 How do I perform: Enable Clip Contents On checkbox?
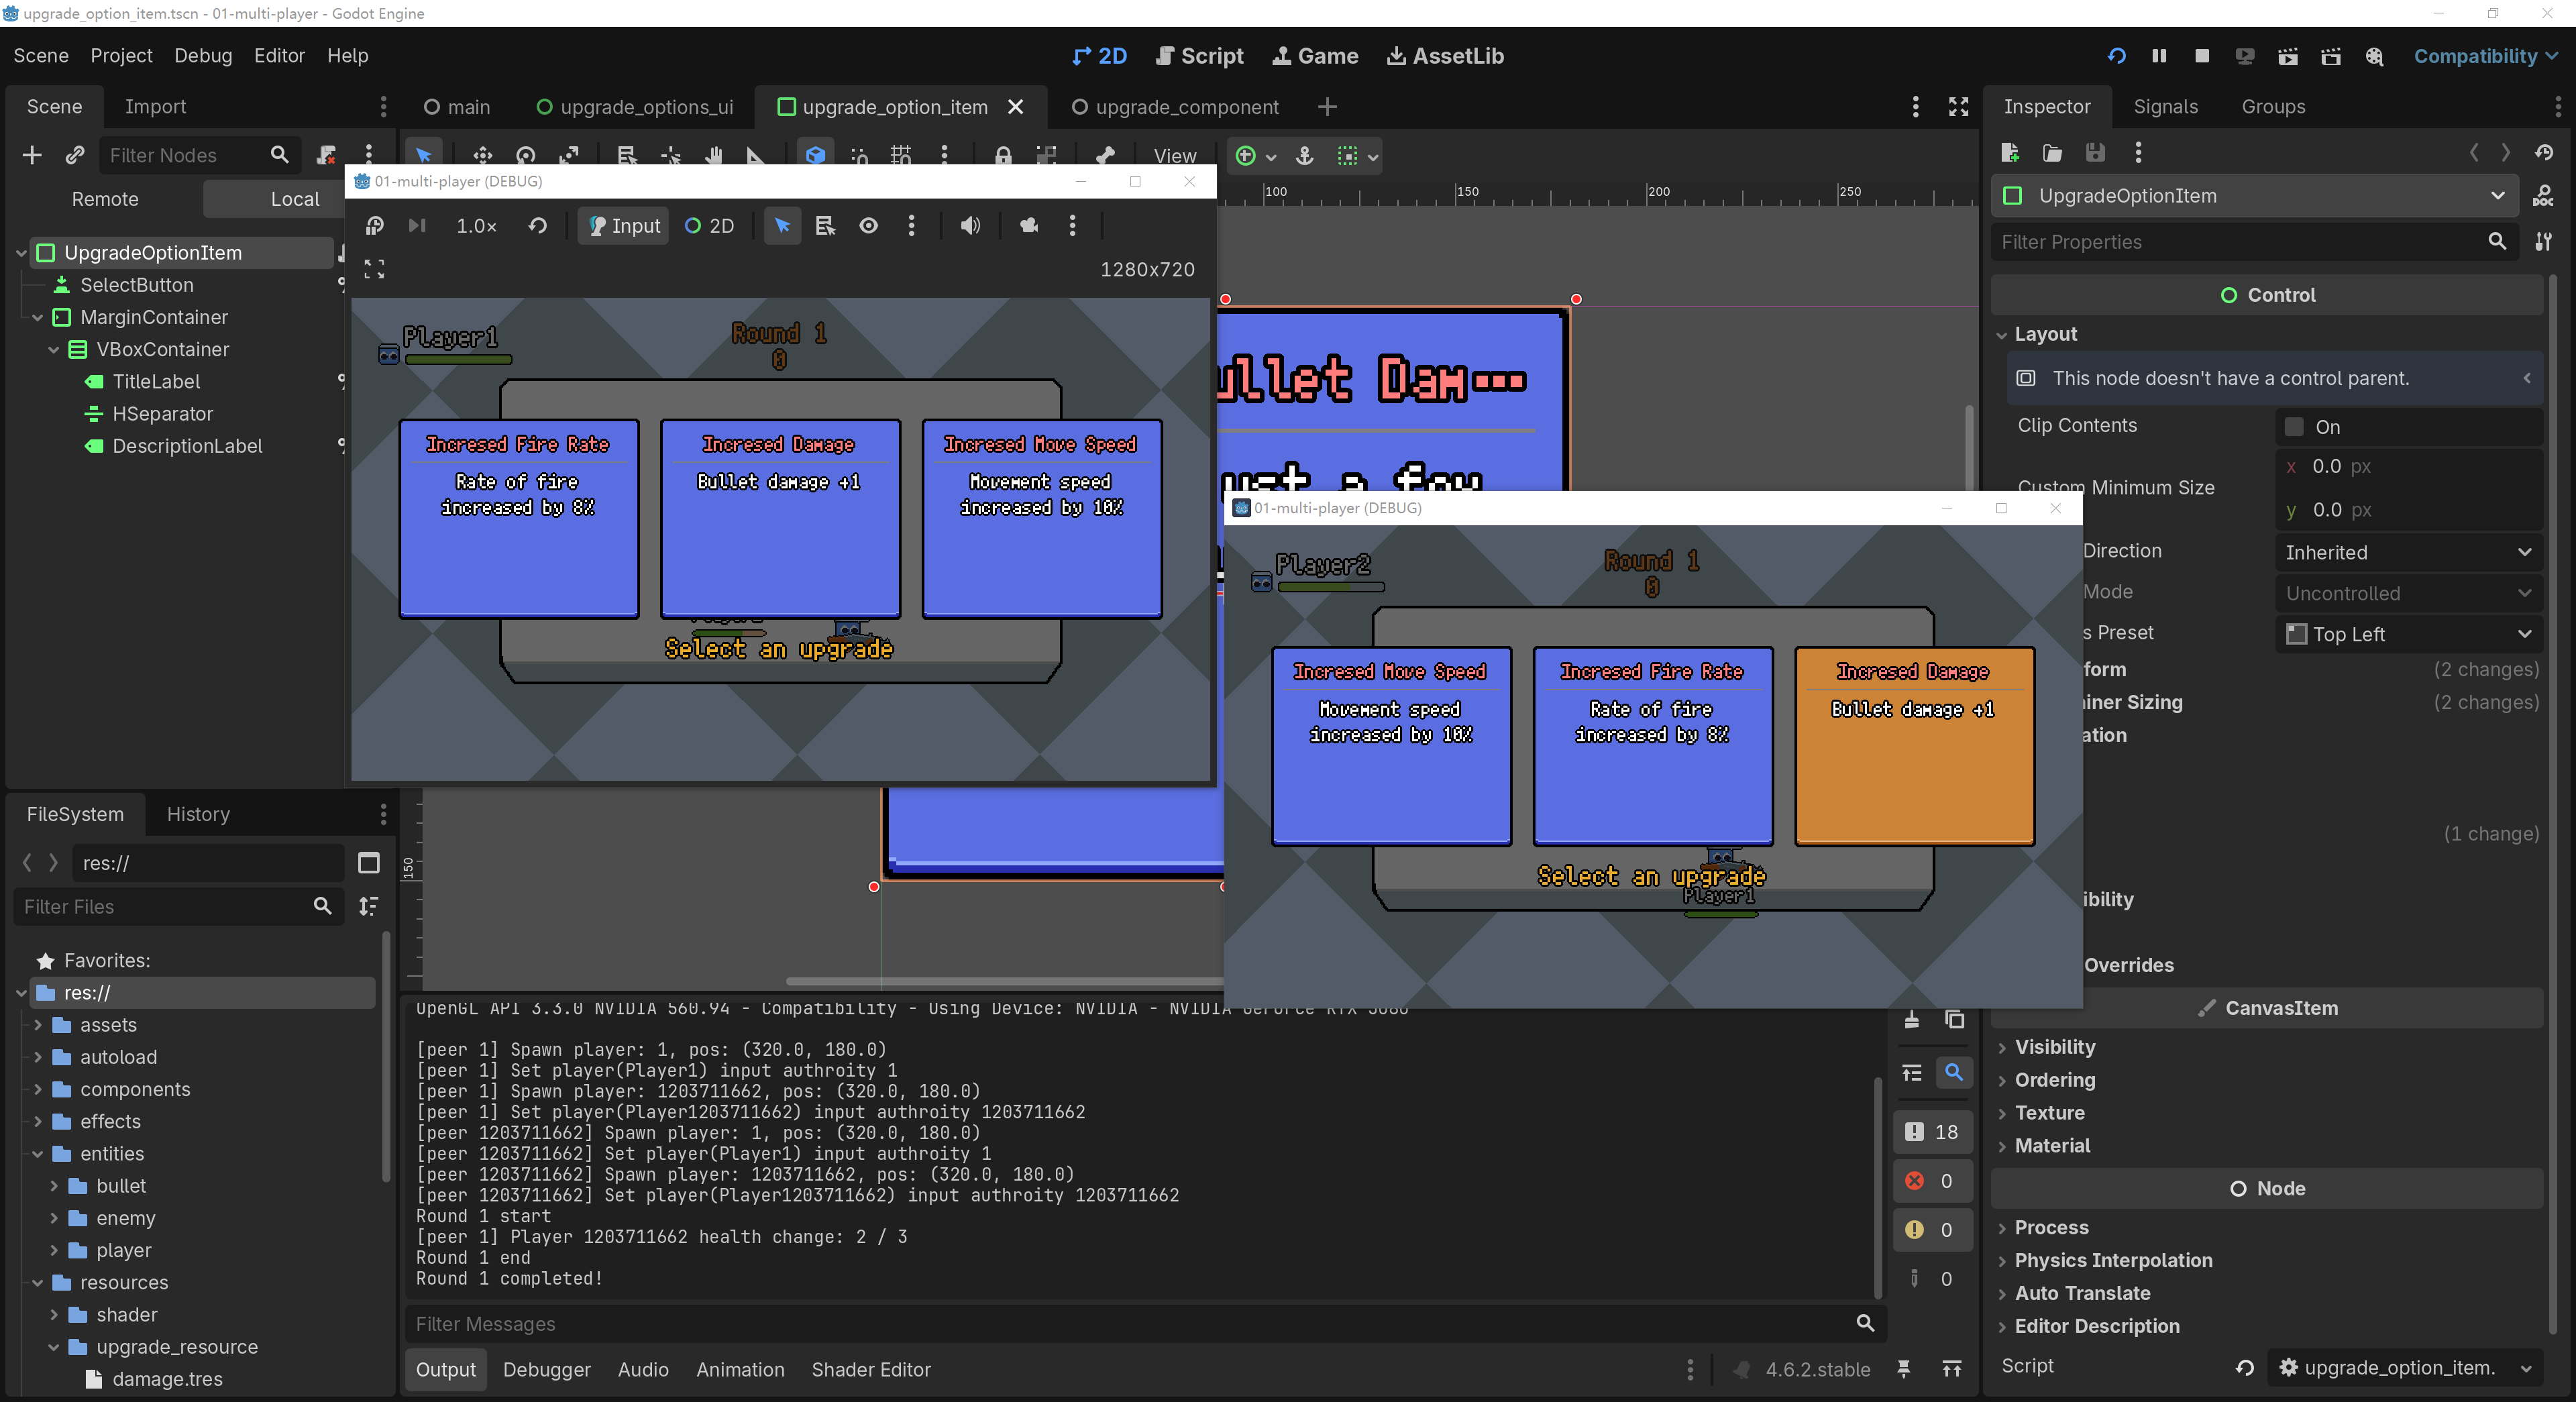coord(2294,427)
